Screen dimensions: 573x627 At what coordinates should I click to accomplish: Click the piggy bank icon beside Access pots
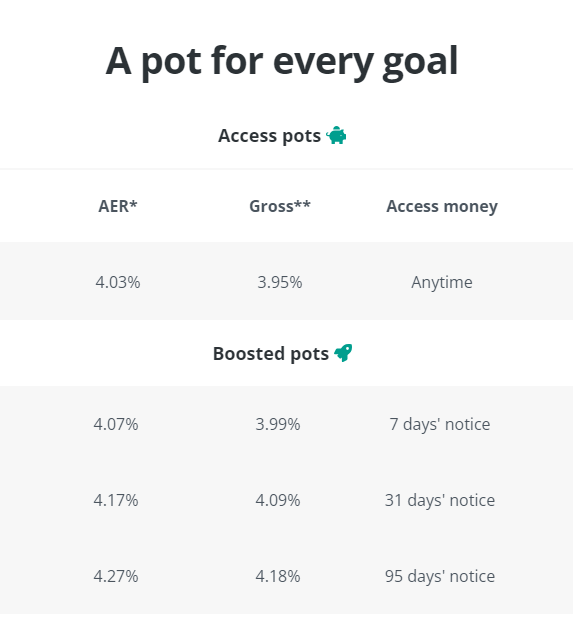[x=336, y=135]
